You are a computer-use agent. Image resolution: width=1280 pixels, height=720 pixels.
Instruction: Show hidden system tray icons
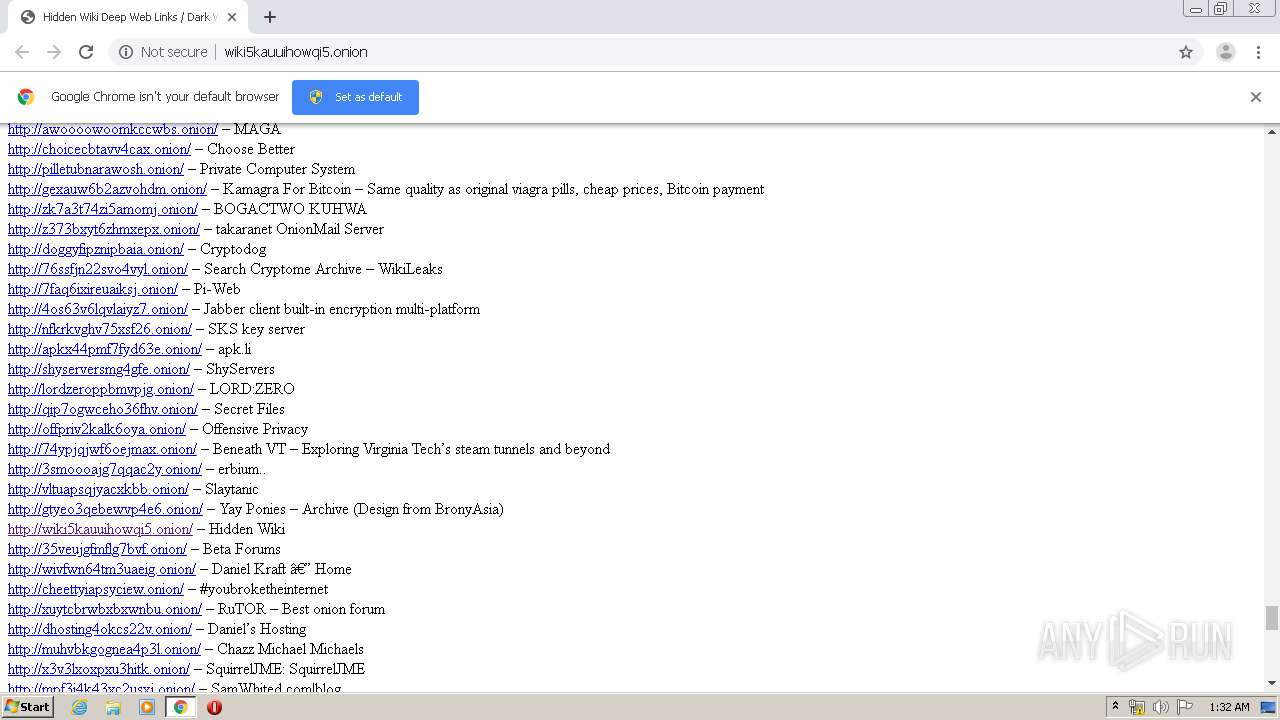click(1115, 707)
